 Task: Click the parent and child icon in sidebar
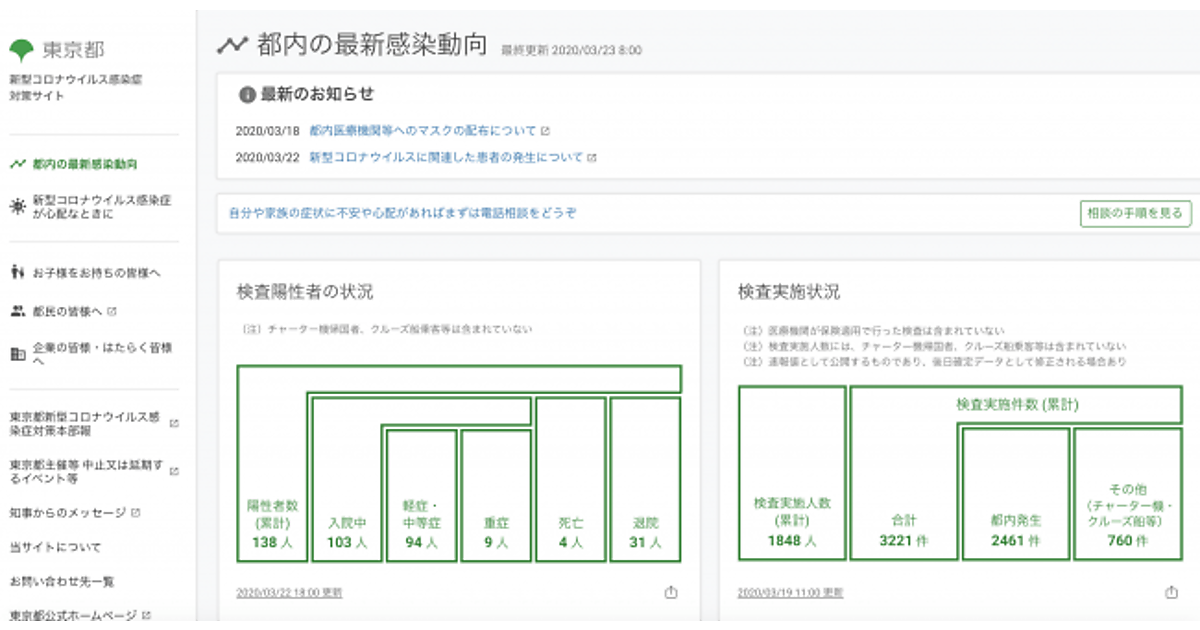tap(17, 271)
